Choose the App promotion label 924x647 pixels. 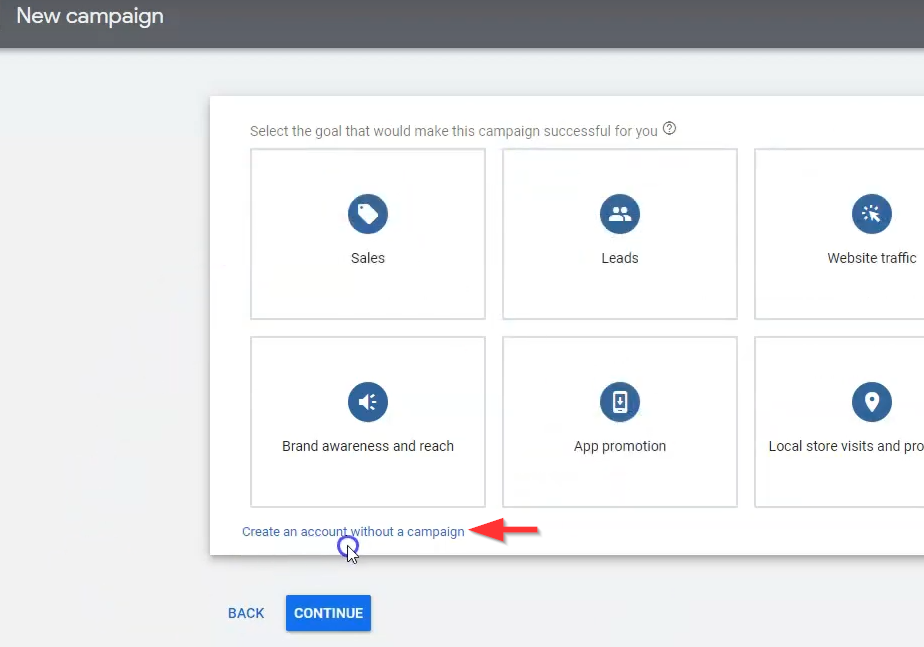(x=620, y=446)
